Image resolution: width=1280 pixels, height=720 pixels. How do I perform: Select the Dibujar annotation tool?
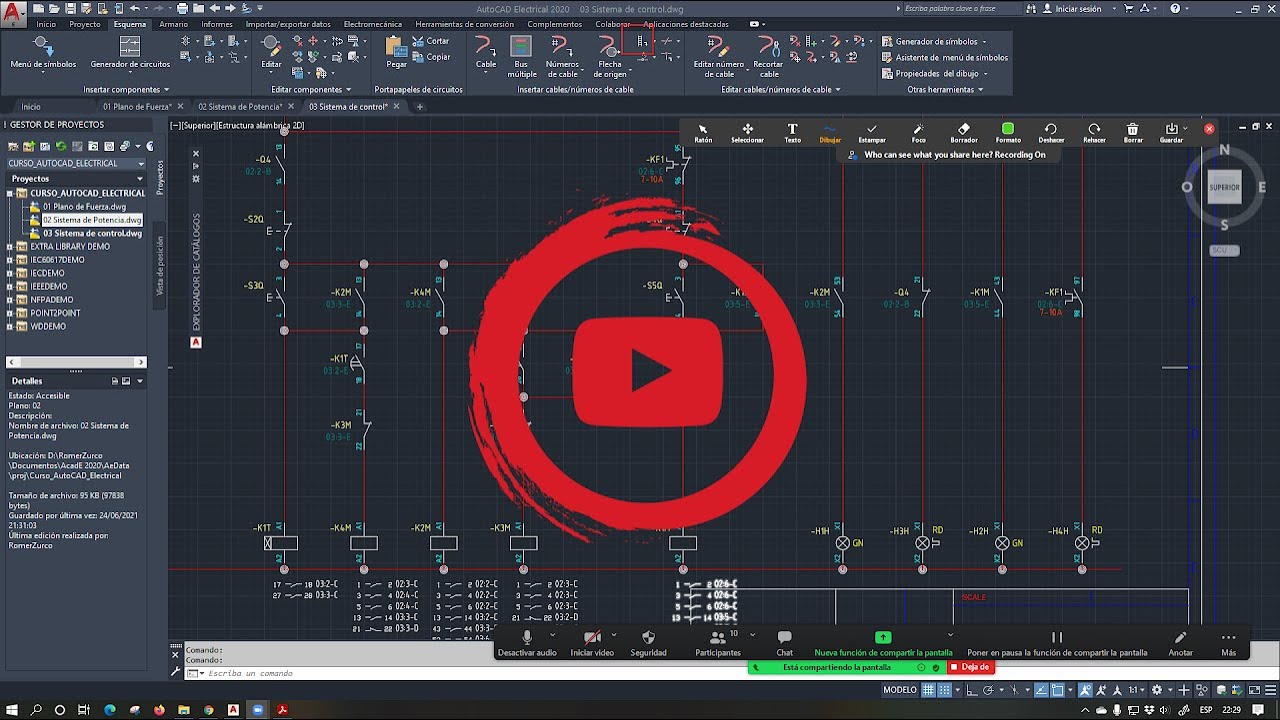coord(830,133)
